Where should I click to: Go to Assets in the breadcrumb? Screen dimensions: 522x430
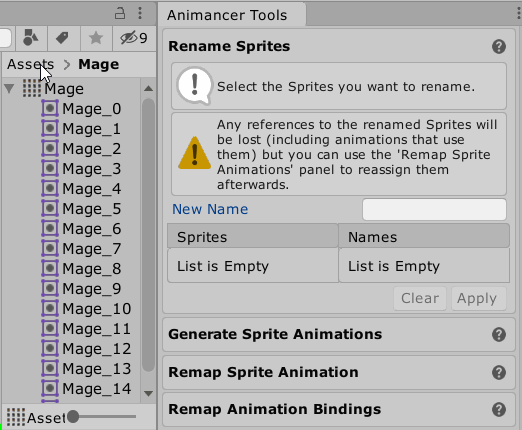click(30, 64)
